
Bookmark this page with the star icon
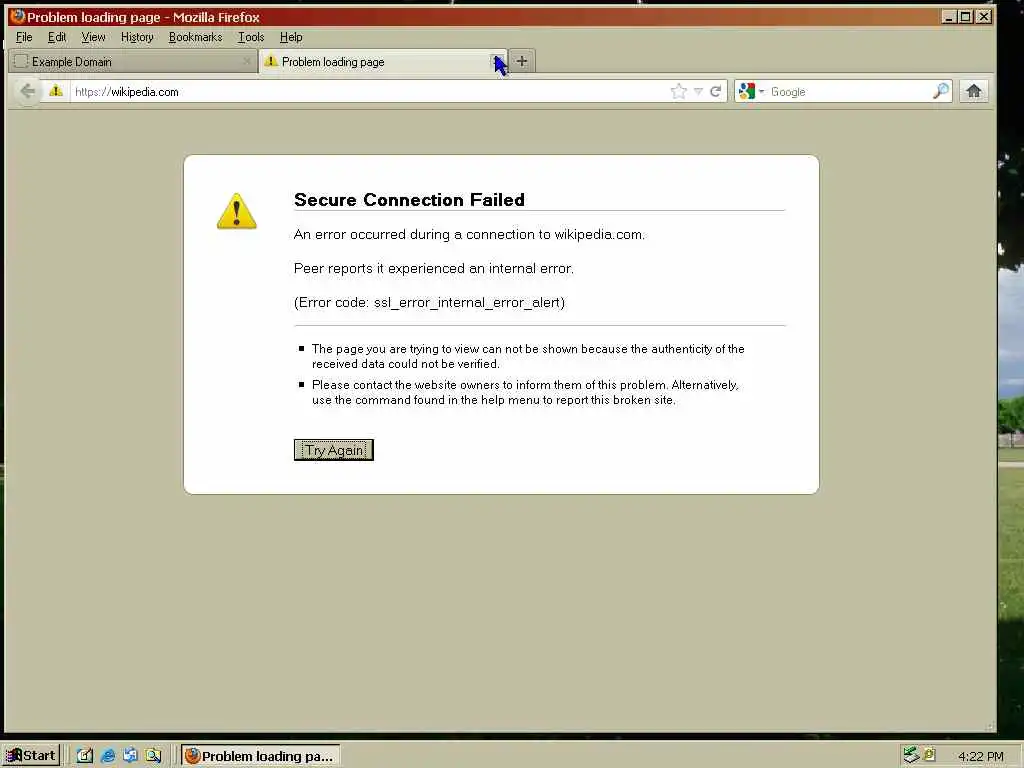pos(679,91)
